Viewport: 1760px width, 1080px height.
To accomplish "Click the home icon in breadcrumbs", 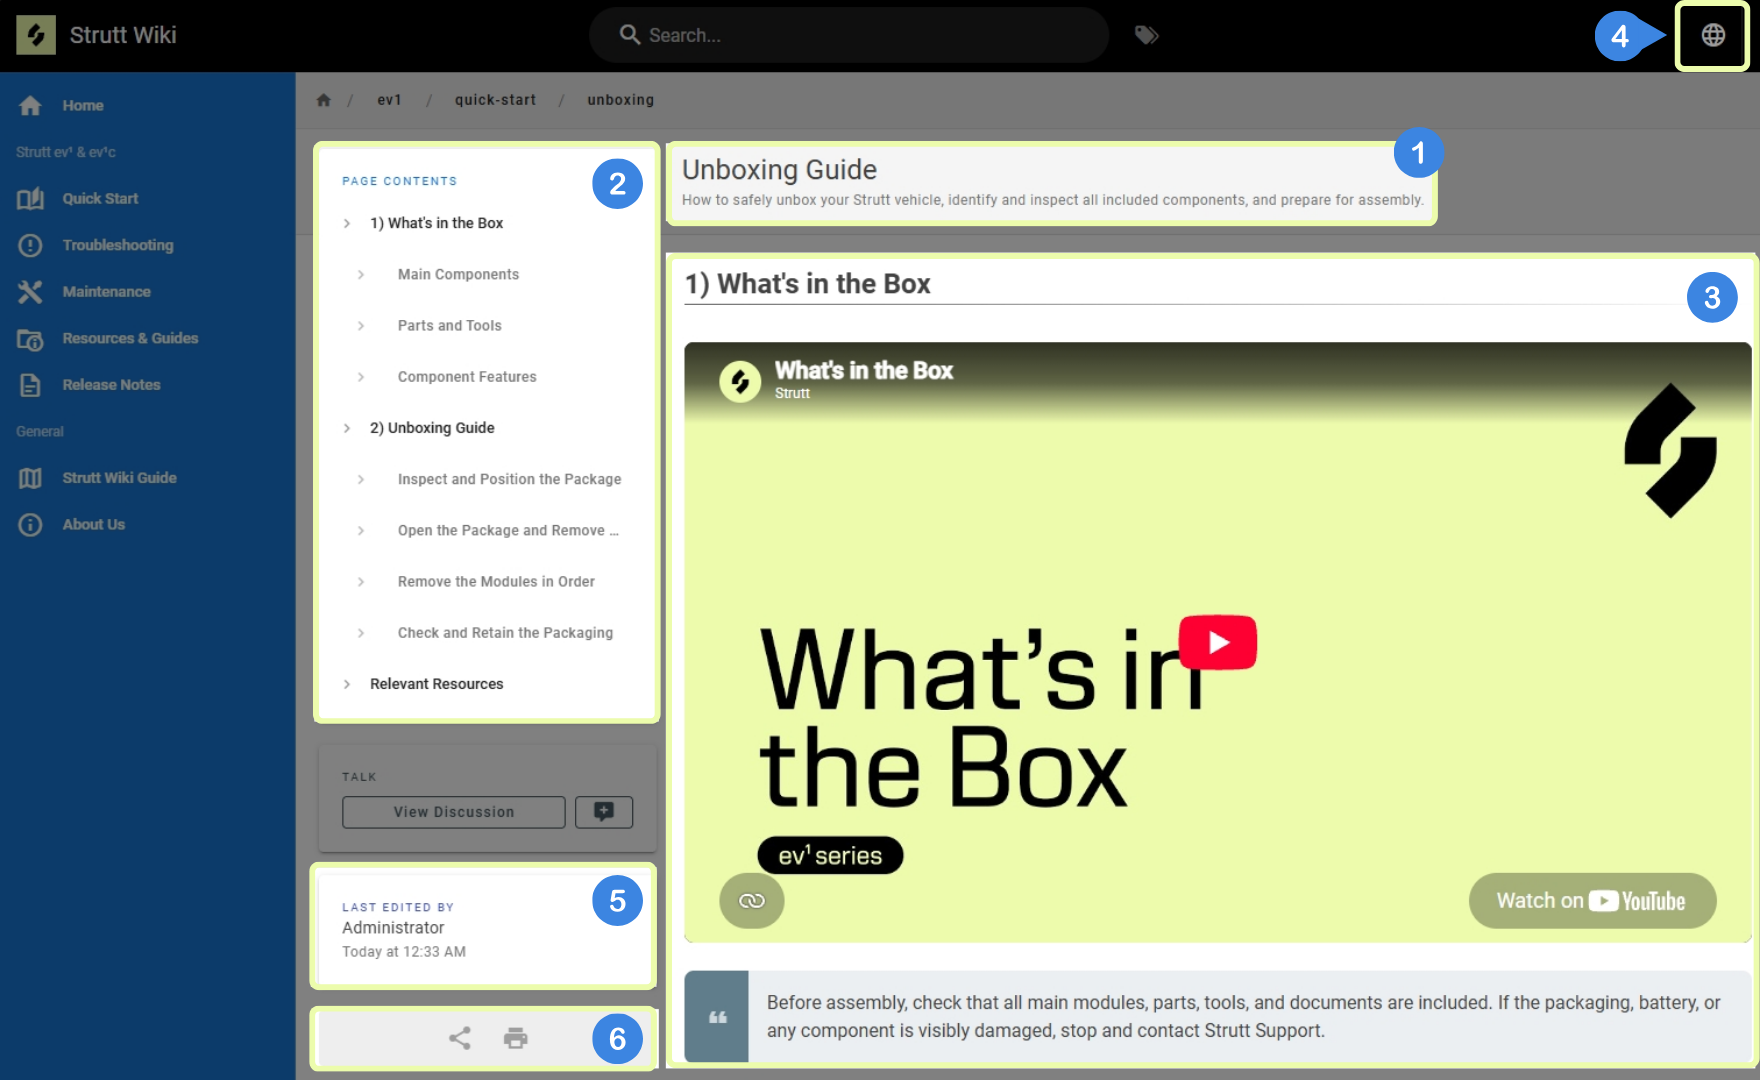I will tap(323, 100).
